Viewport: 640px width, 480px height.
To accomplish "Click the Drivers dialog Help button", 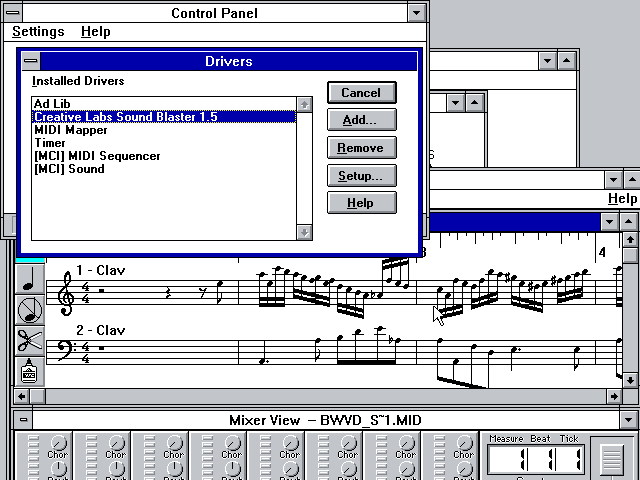I will click(362, 203).
